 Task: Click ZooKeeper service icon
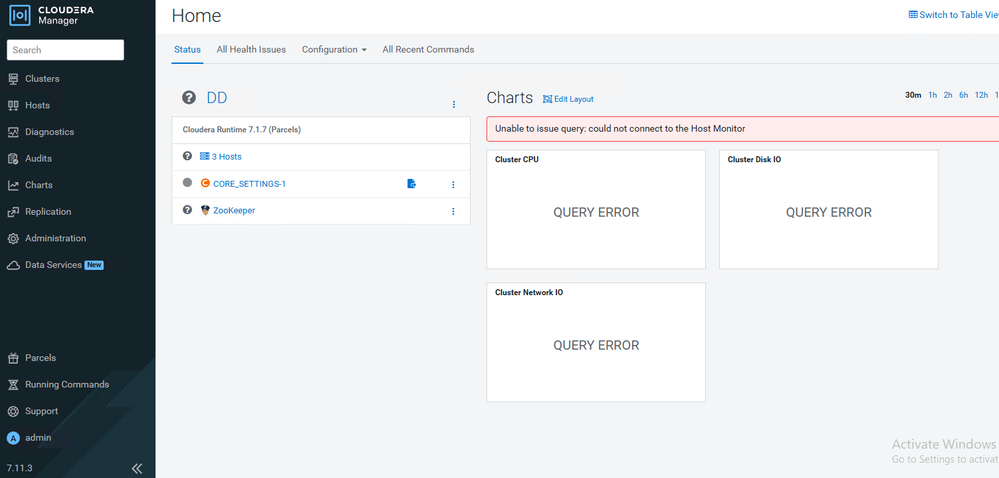pyautogui.click(x=205, y=210)
